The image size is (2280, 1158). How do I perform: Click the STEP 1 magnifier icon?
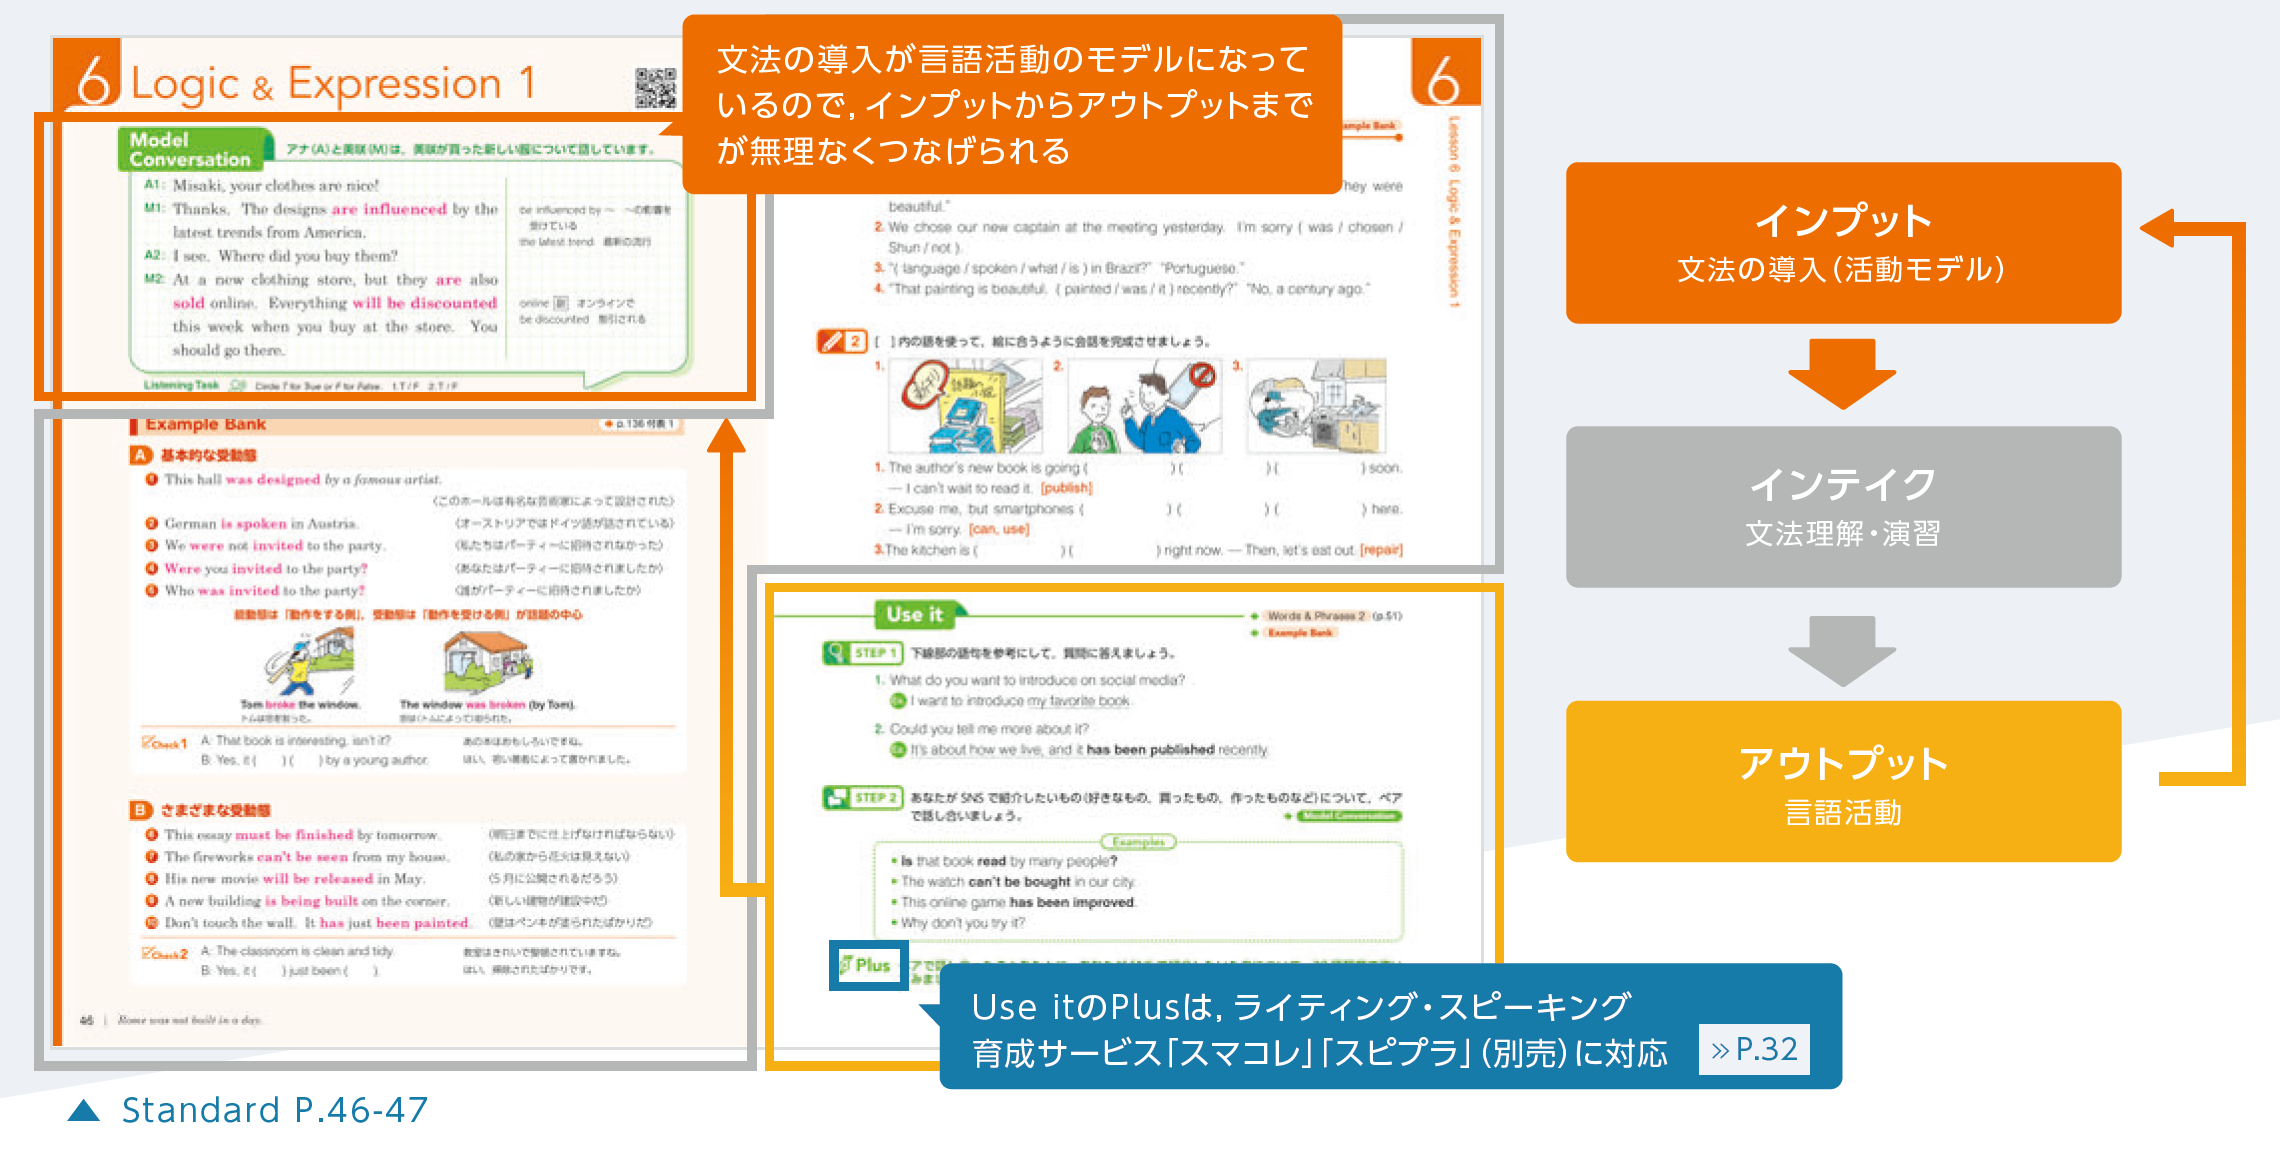pos(835,653)
